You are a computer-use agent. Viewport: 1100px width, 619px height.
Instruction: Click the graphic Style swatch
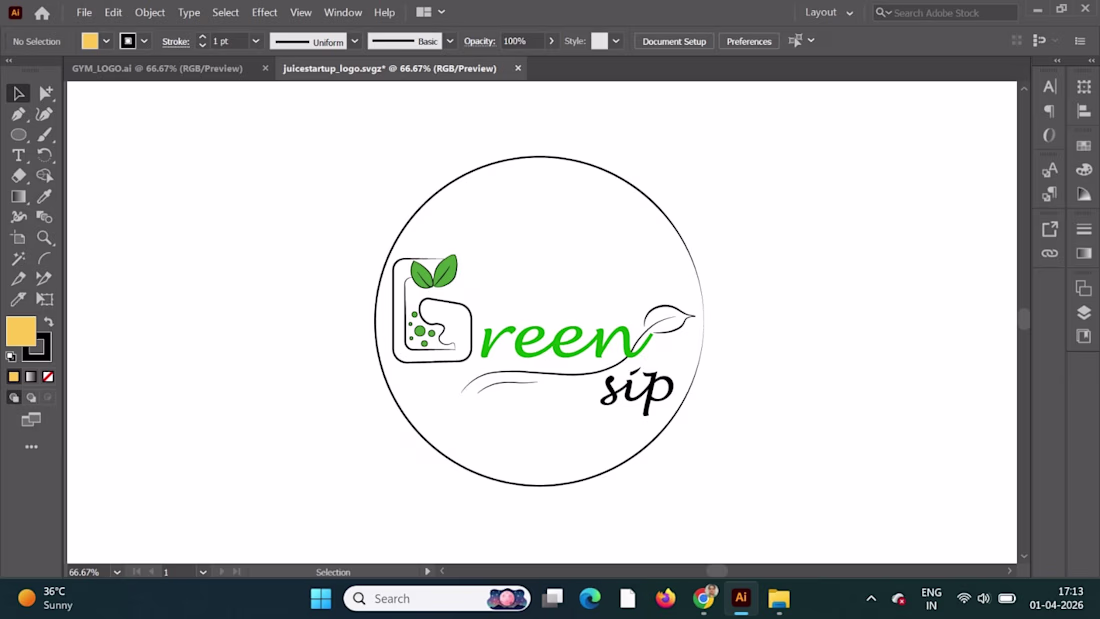coord(599,41)
